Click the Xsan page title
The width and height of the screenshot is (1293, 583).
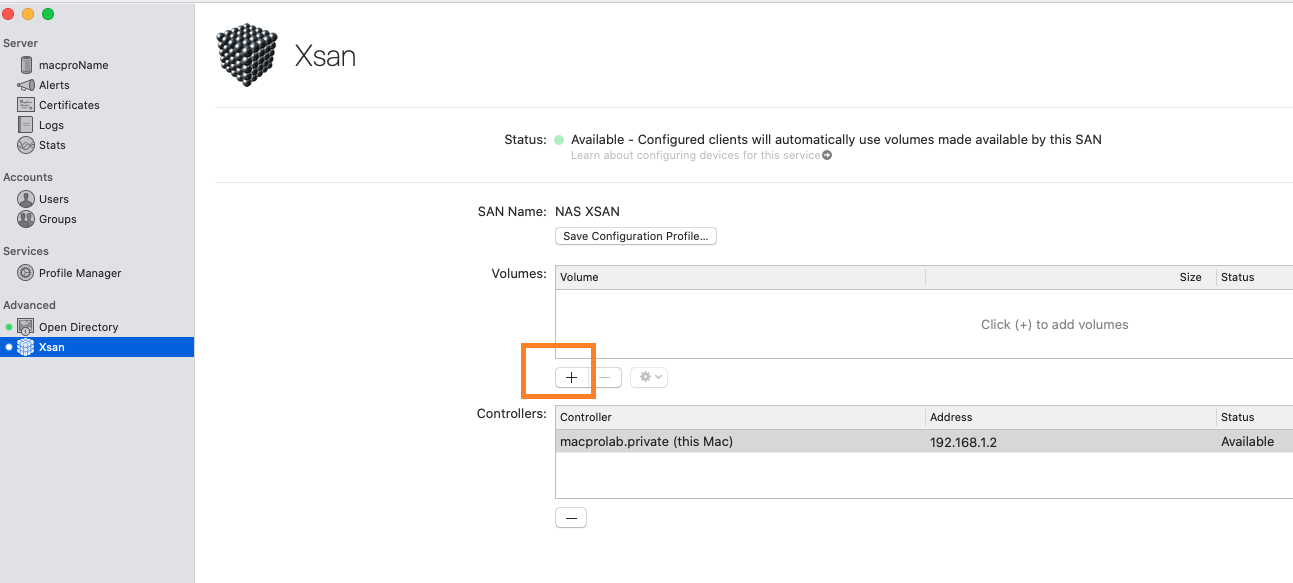(x=325, y=56)
